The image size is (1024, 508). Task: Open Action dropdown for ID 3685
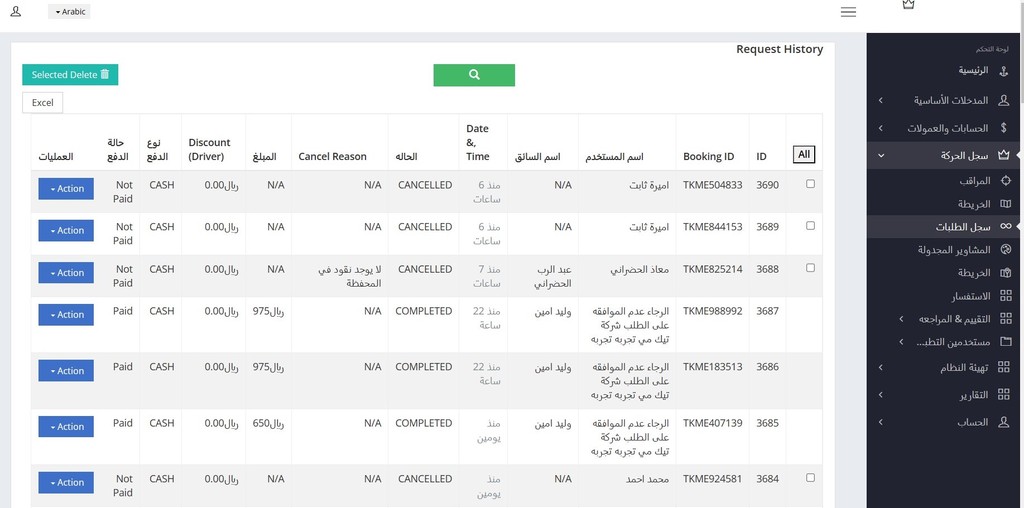(x=66, y=427)
